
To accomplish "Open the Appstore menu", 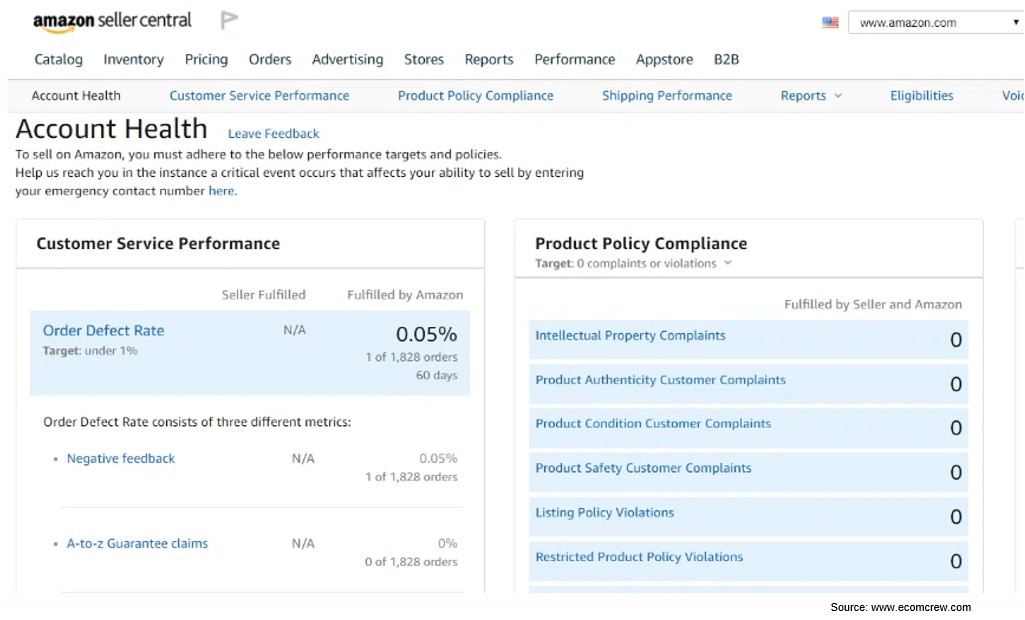I will pos(664,60).
